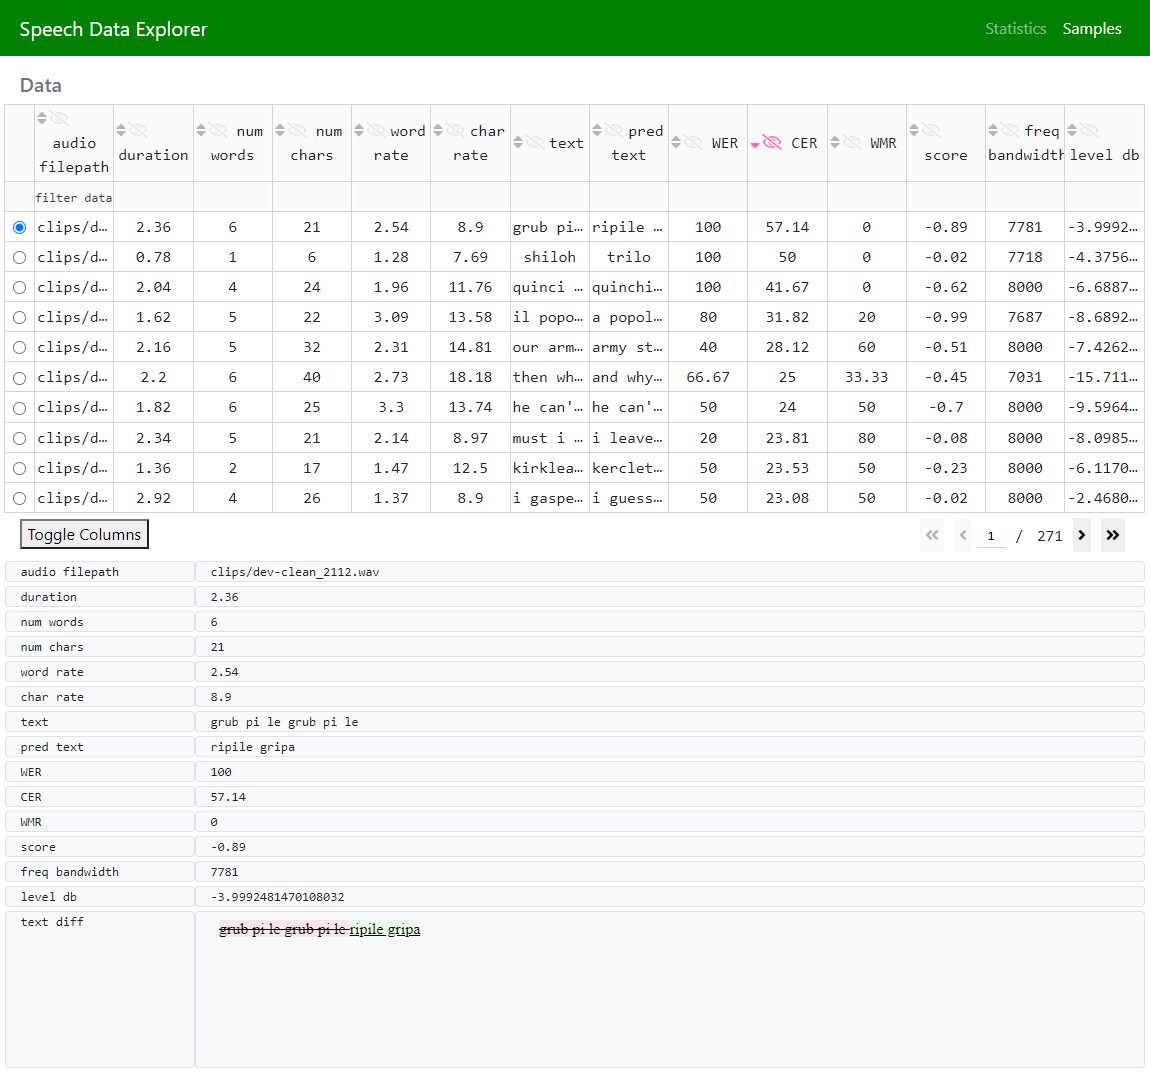Viewport: 1150px width, 1078px height.
Task: Jump to the last page of results
Action: (x=1112, y=535)
